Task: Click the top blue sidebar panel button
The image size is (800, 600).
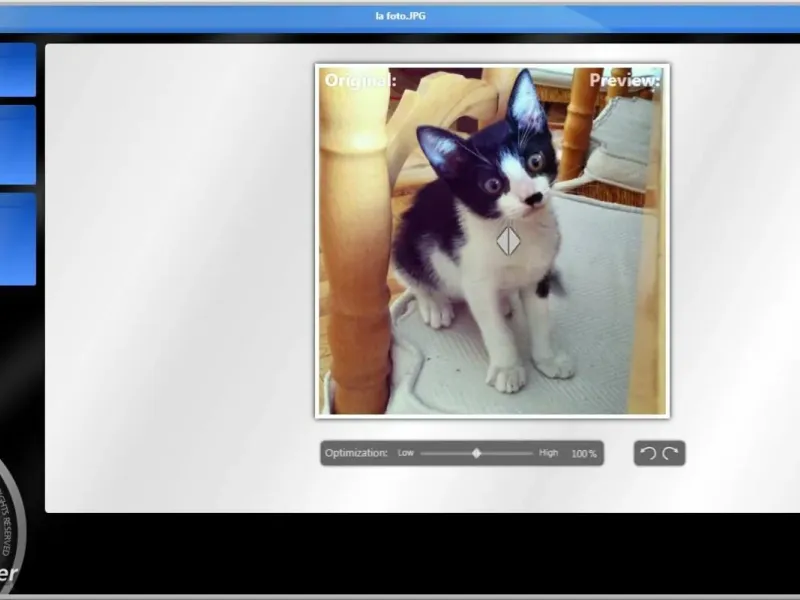Action: tap(18, 70)
